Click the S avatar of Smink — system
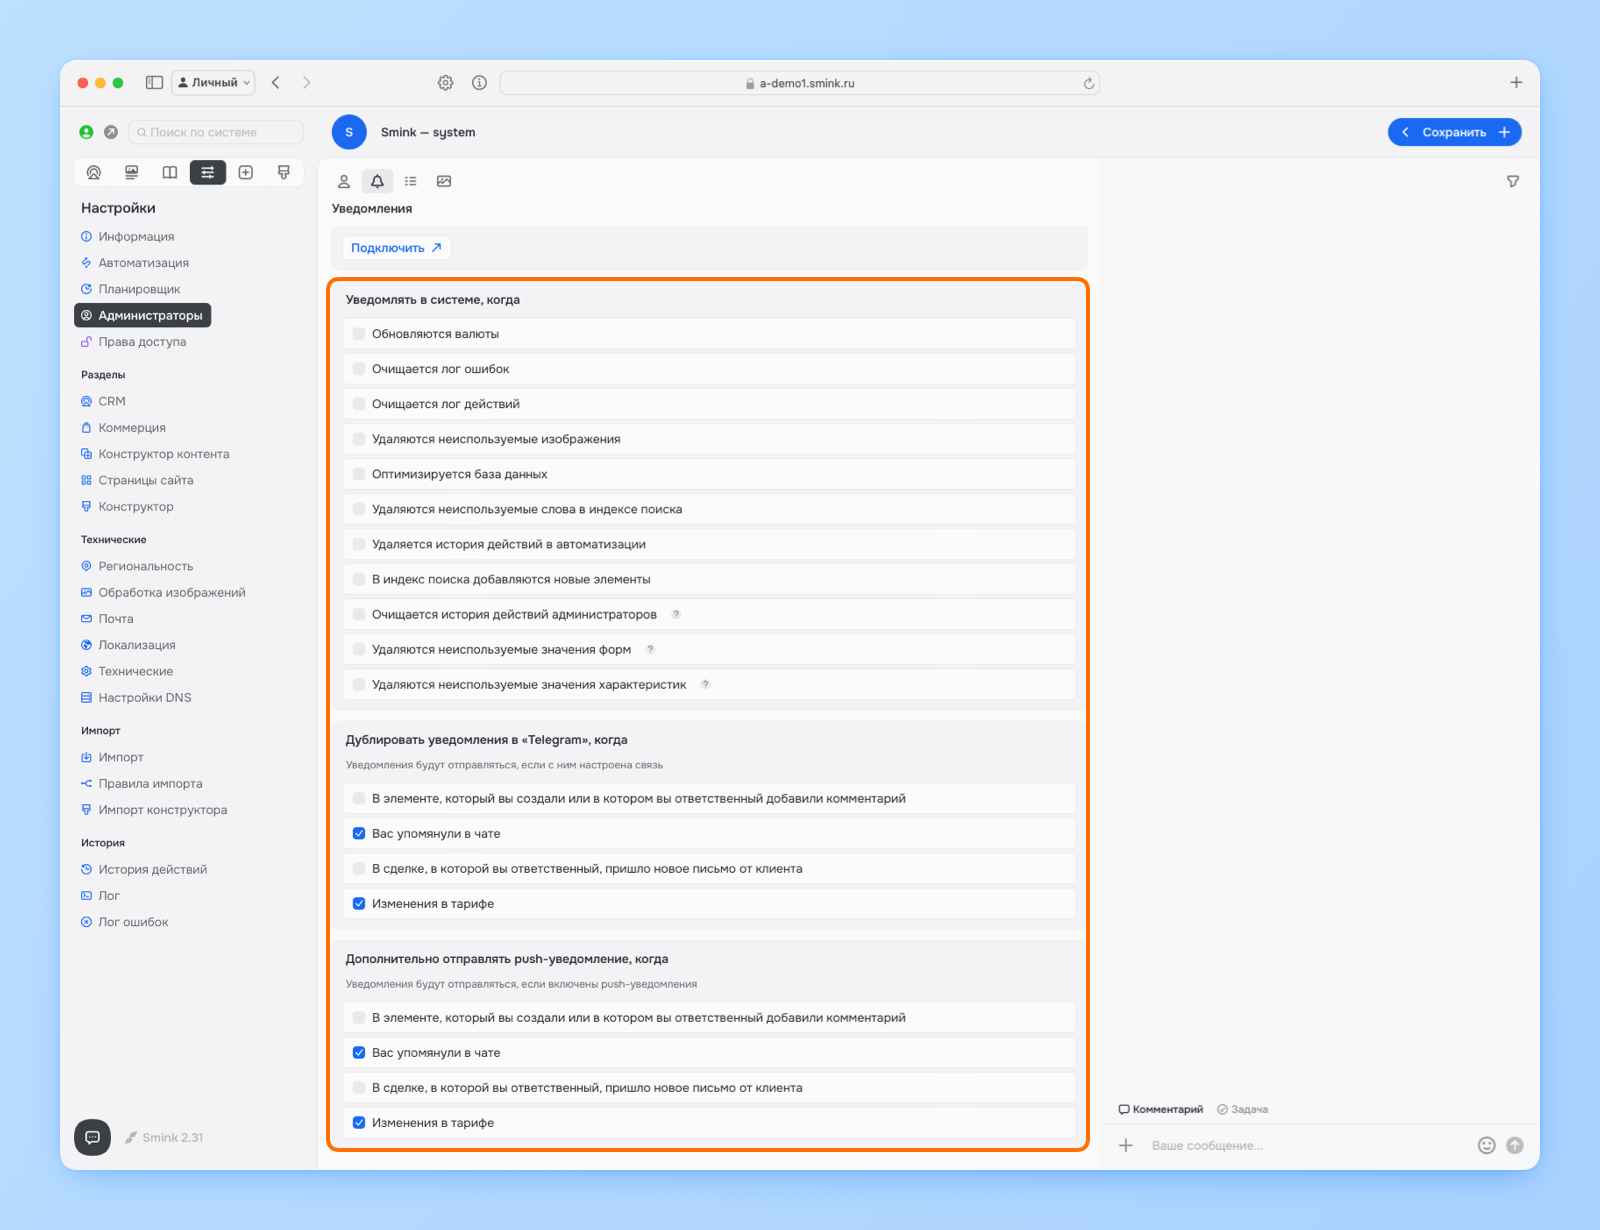 click(349, 132)
